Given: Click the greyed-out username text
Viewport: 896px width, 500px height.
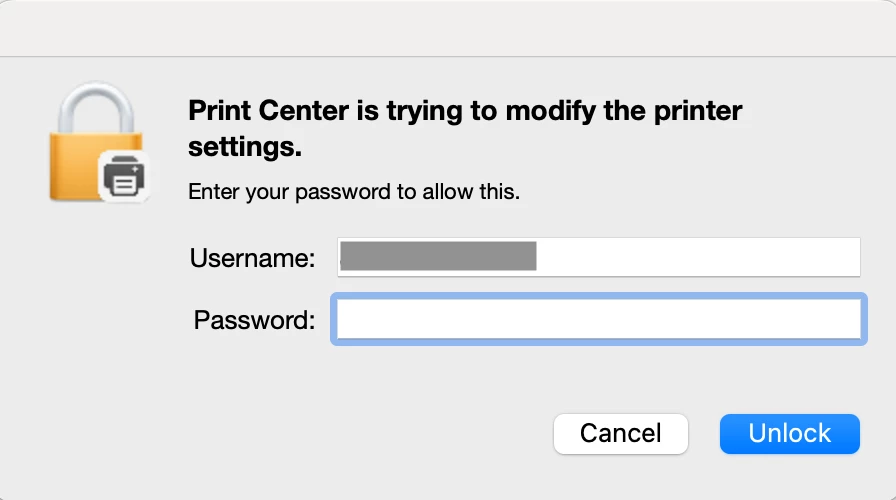Looking at the screenshot, I should coord(438,256).
